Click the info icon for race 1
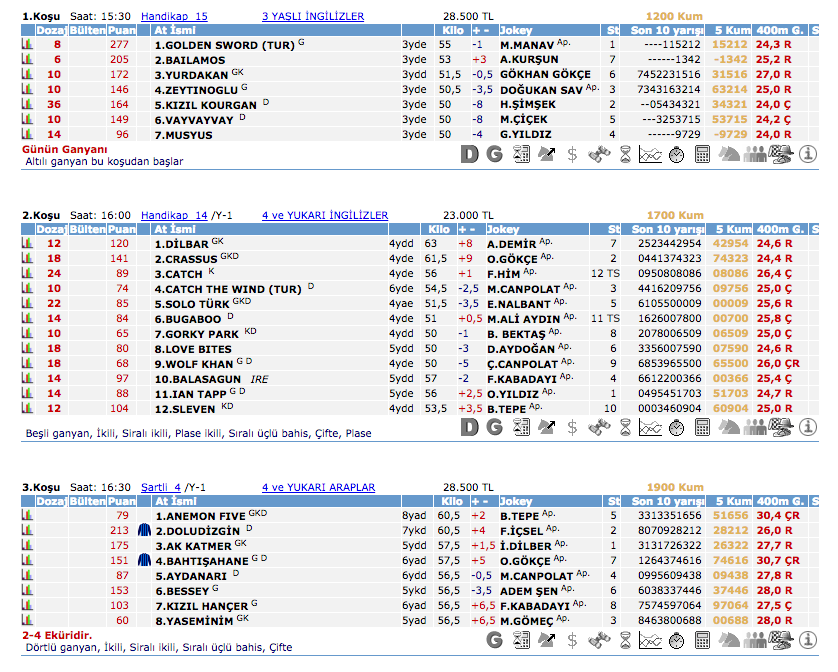This screenshot has height=672, width=838. [x=810, y=154]
